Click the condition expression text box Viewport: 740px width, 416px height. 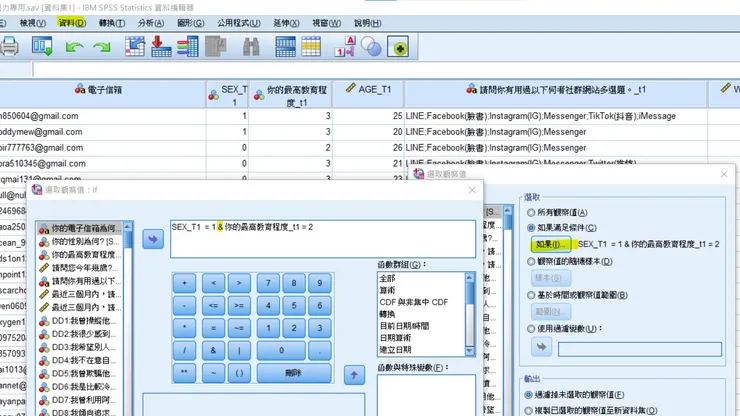click(323, 239)
